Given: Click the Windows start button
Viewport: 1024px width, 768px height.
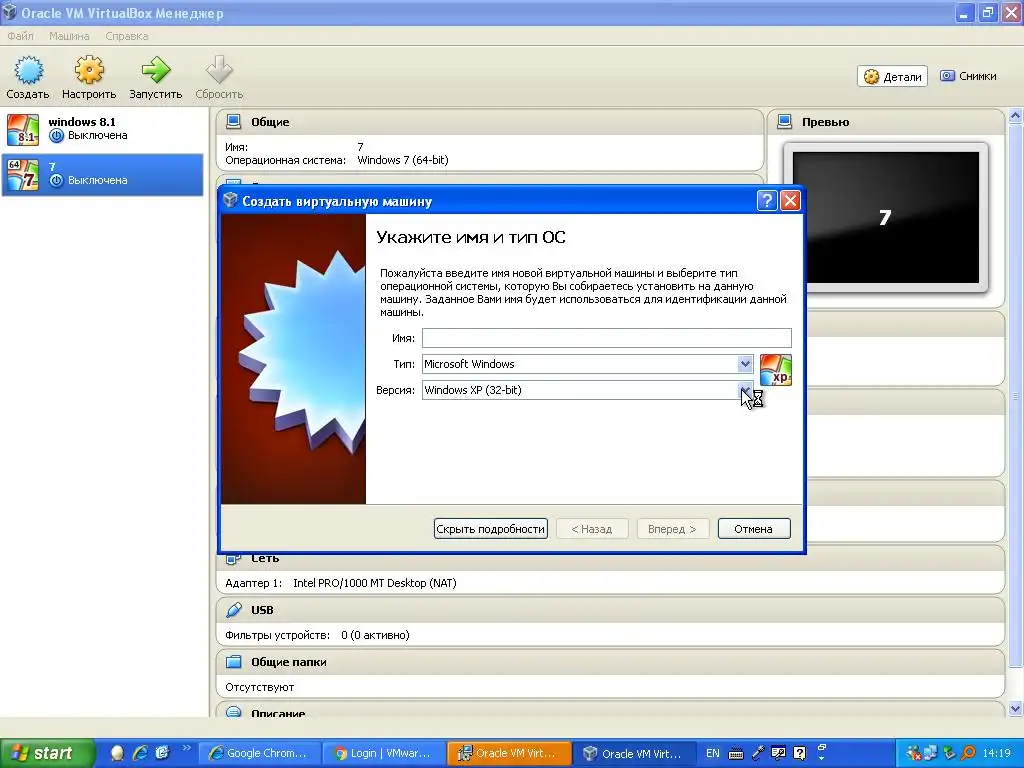Looking at the screenshot, I should coord(47,753).
